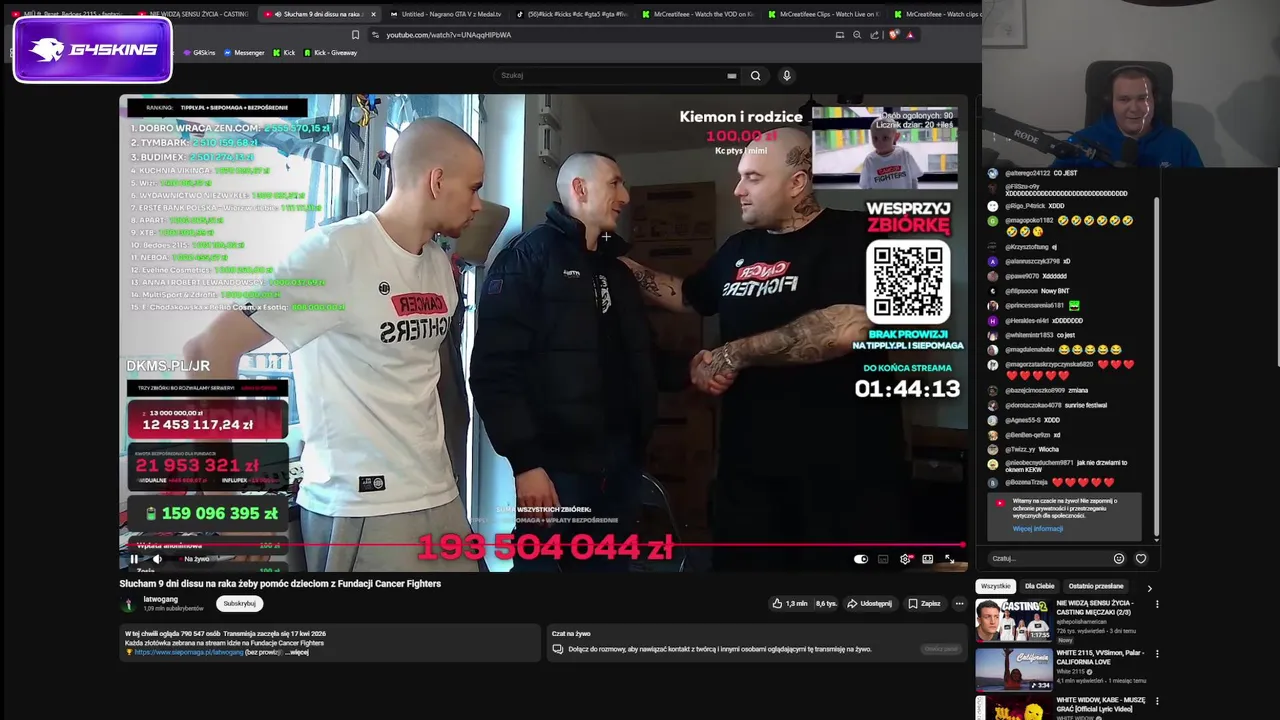Open the zoom magnifier in the address bar

857,35
